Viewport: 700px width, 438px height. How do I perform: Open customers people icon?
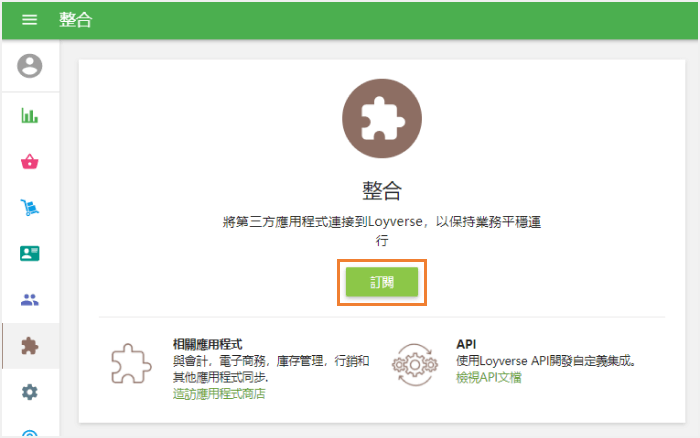click(x=29, y=300)
